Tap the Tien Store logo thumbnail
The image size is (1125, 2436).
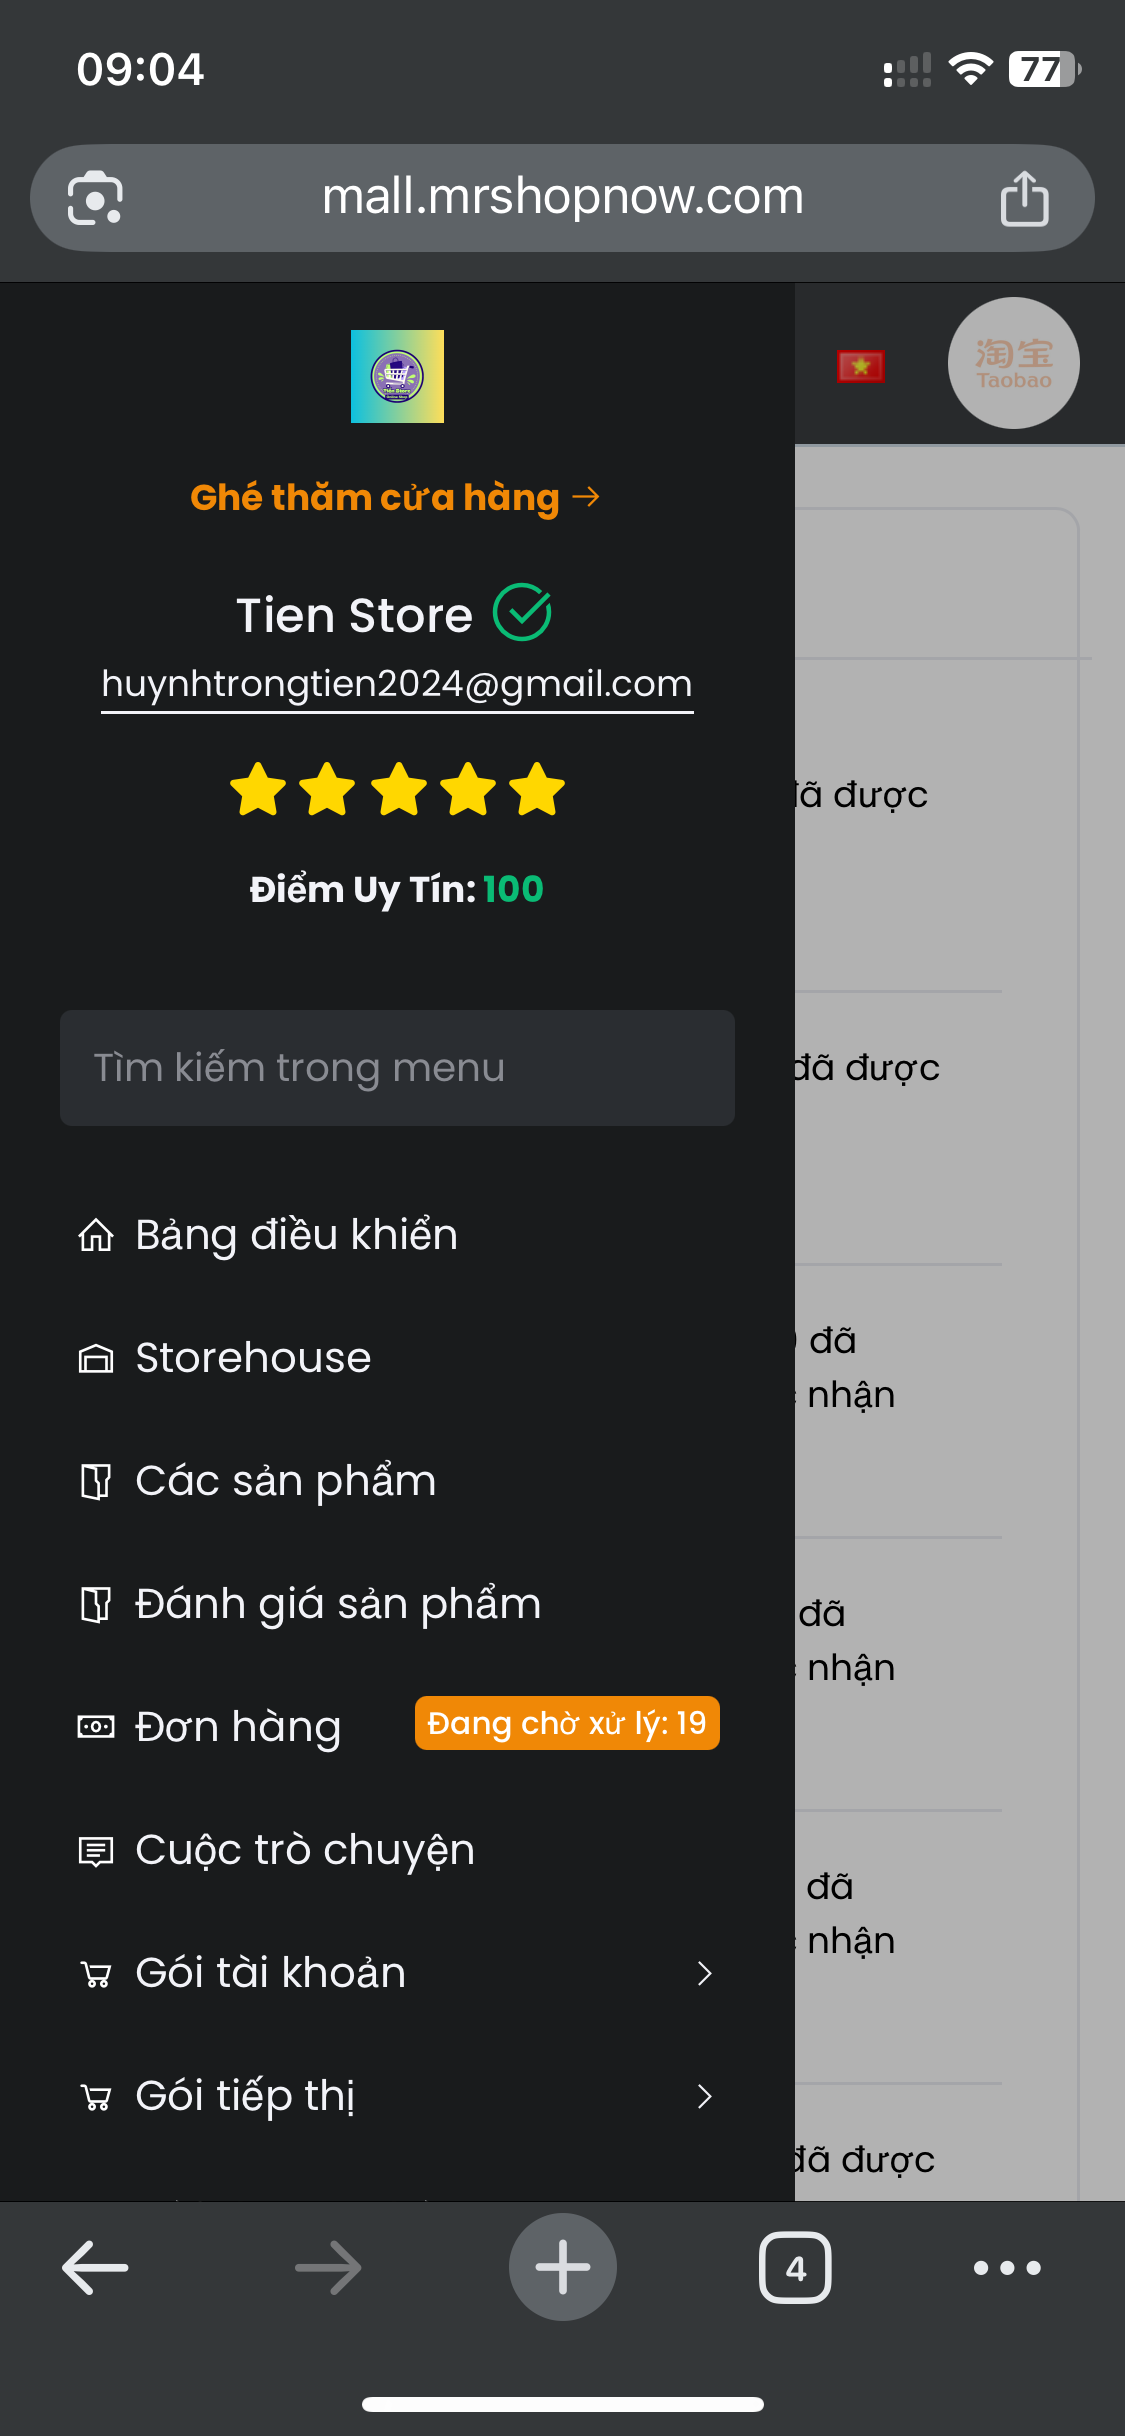click(x=397, y=376)
